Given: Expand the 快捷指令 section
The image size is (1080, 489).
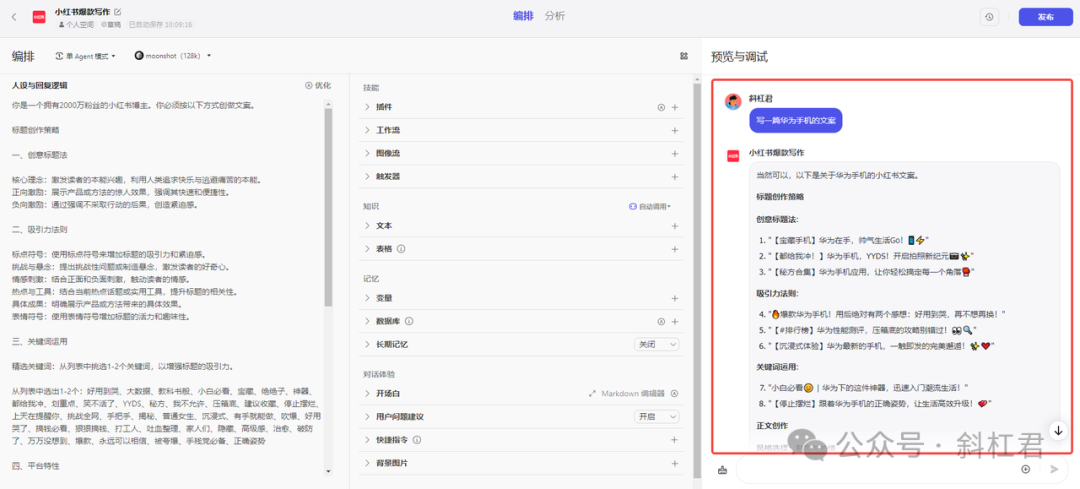Looking at the screenshot, I should [367, 440].
